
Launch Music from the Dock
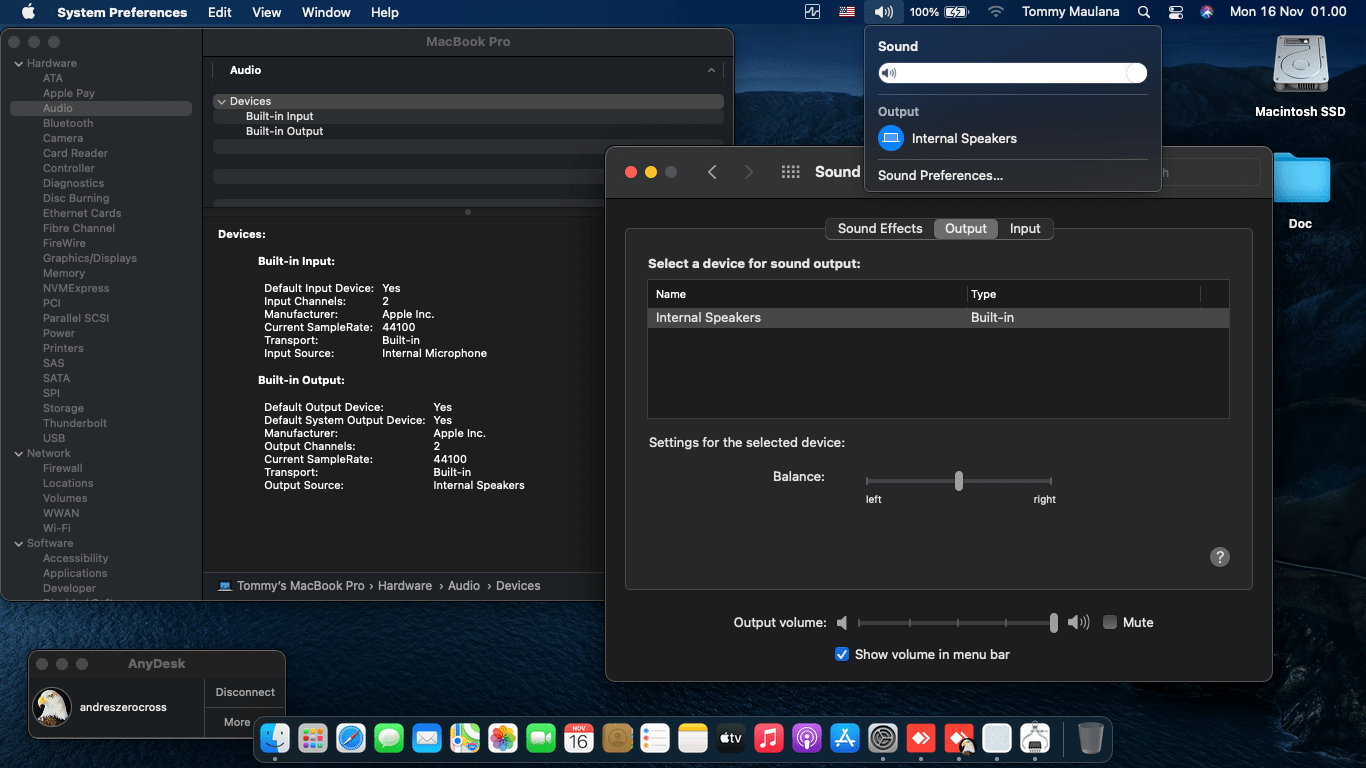click(768, 739)
